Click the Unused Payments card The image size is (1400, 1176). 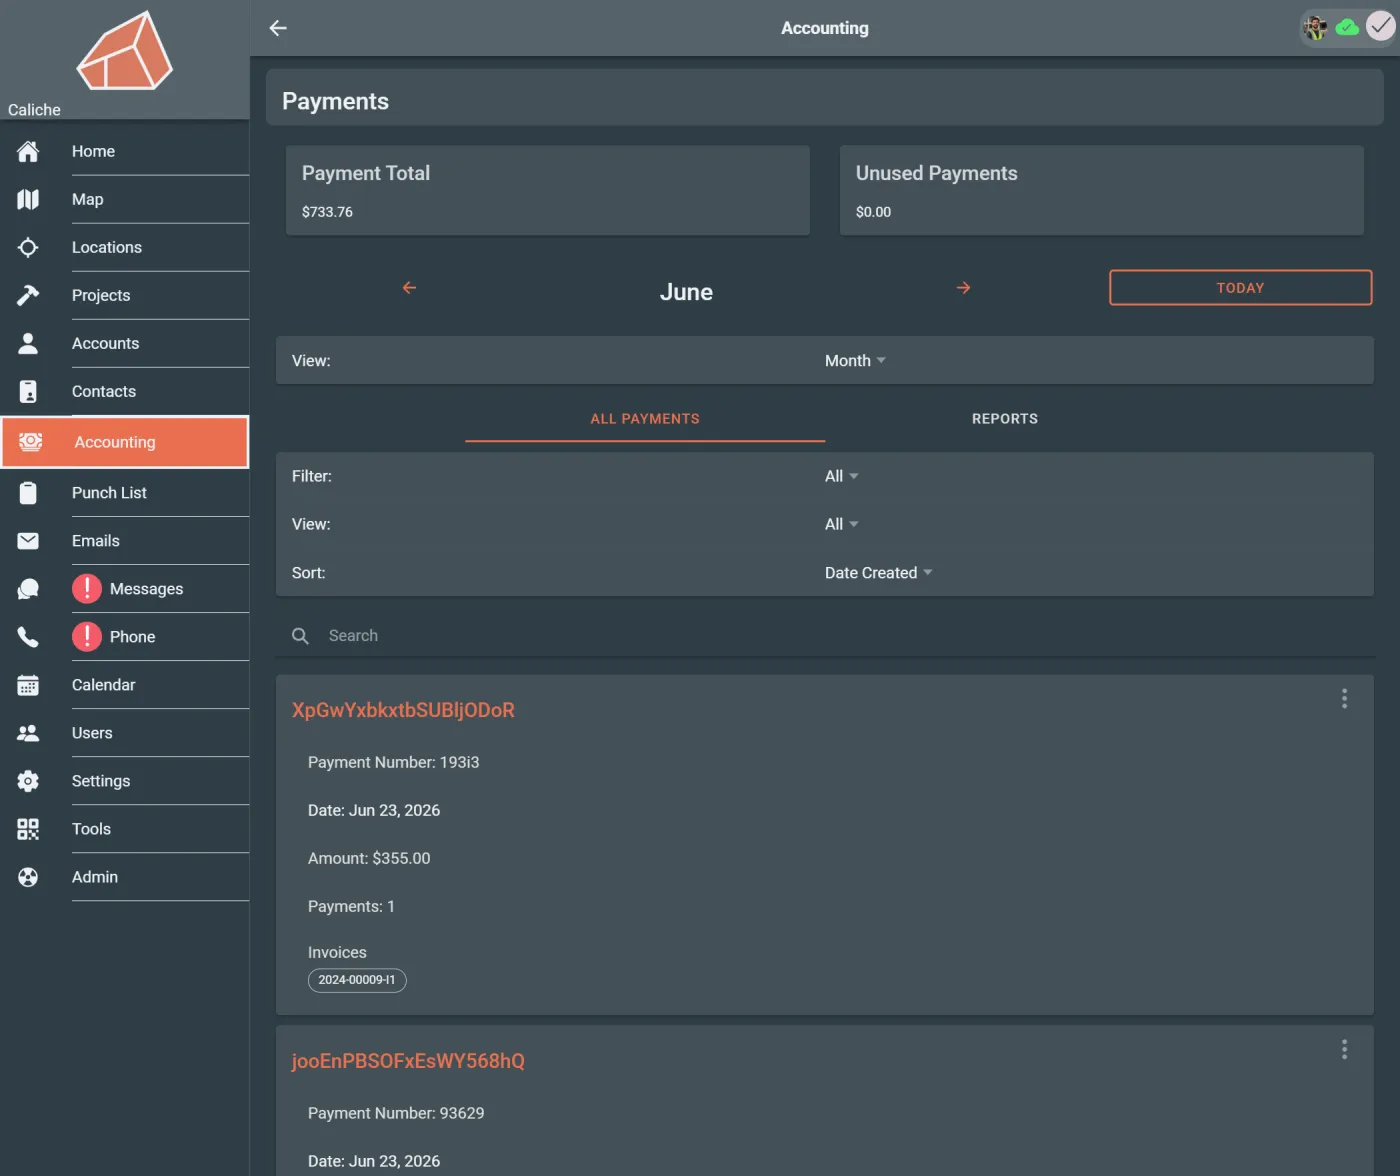[1102, 191]
